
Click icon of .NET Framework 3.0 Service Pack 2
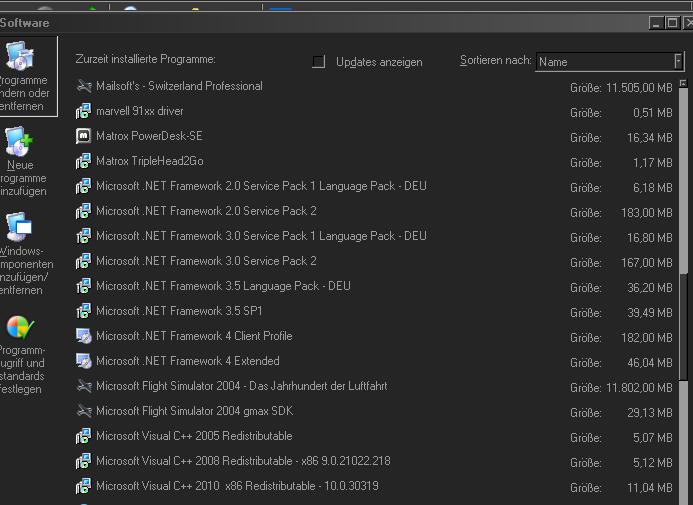pyautogui.click(x=84, y=261)
